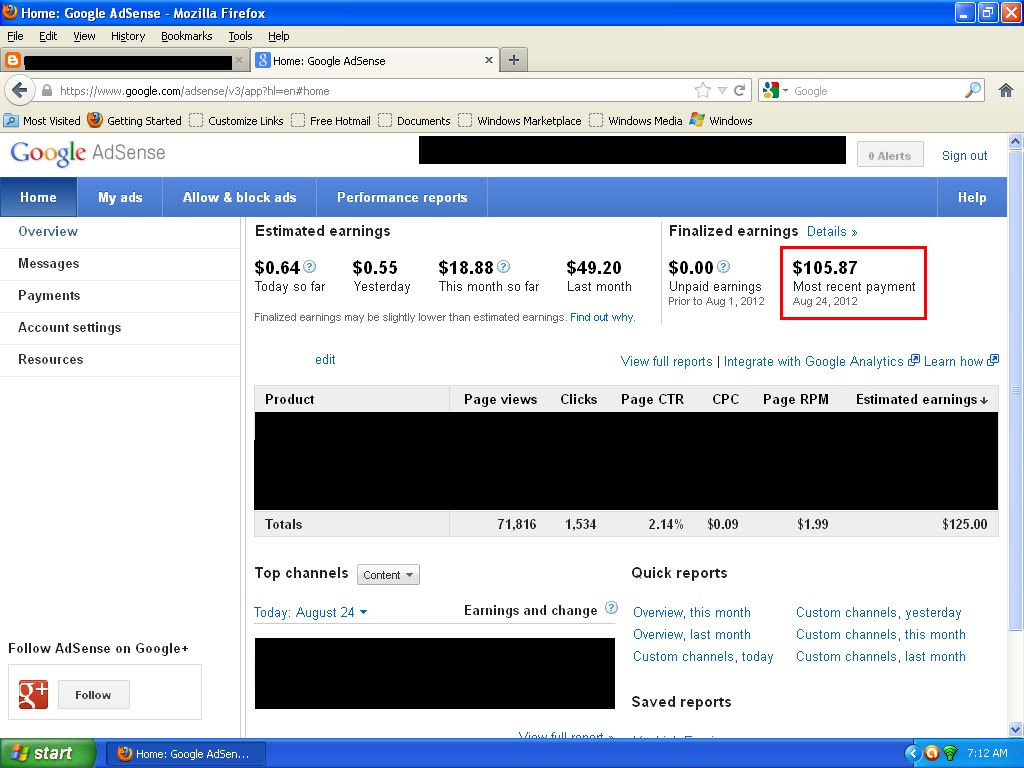This screenshot has width=1024, height=768.
Task: Click the browser Back arrow button
Action: click(x=20, y=90)
